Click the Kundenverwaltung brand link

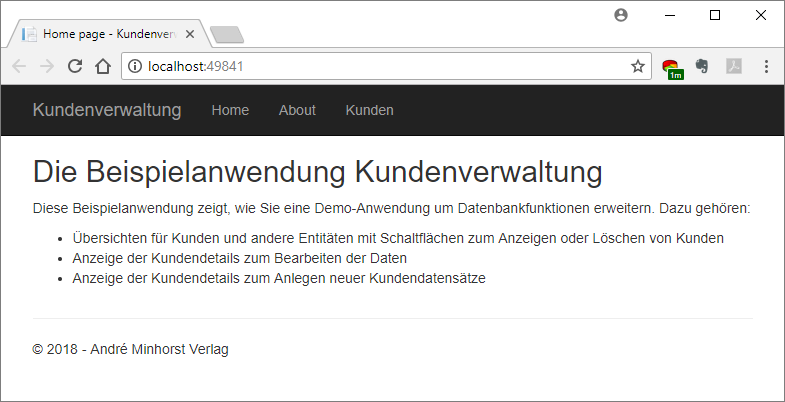coord(107,110)
